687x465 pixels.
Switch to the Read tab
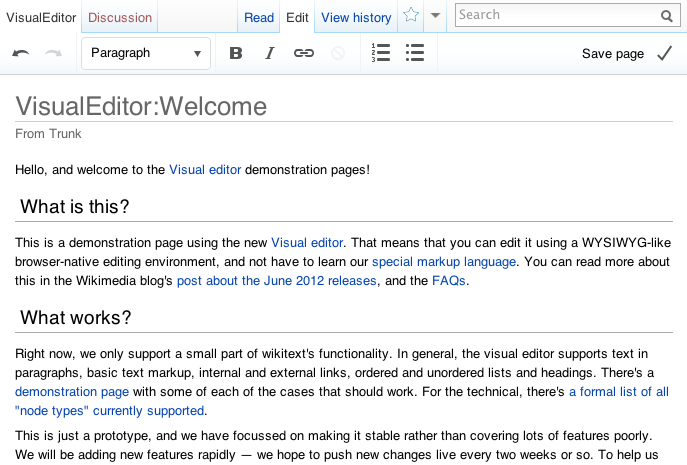(259, 17)
